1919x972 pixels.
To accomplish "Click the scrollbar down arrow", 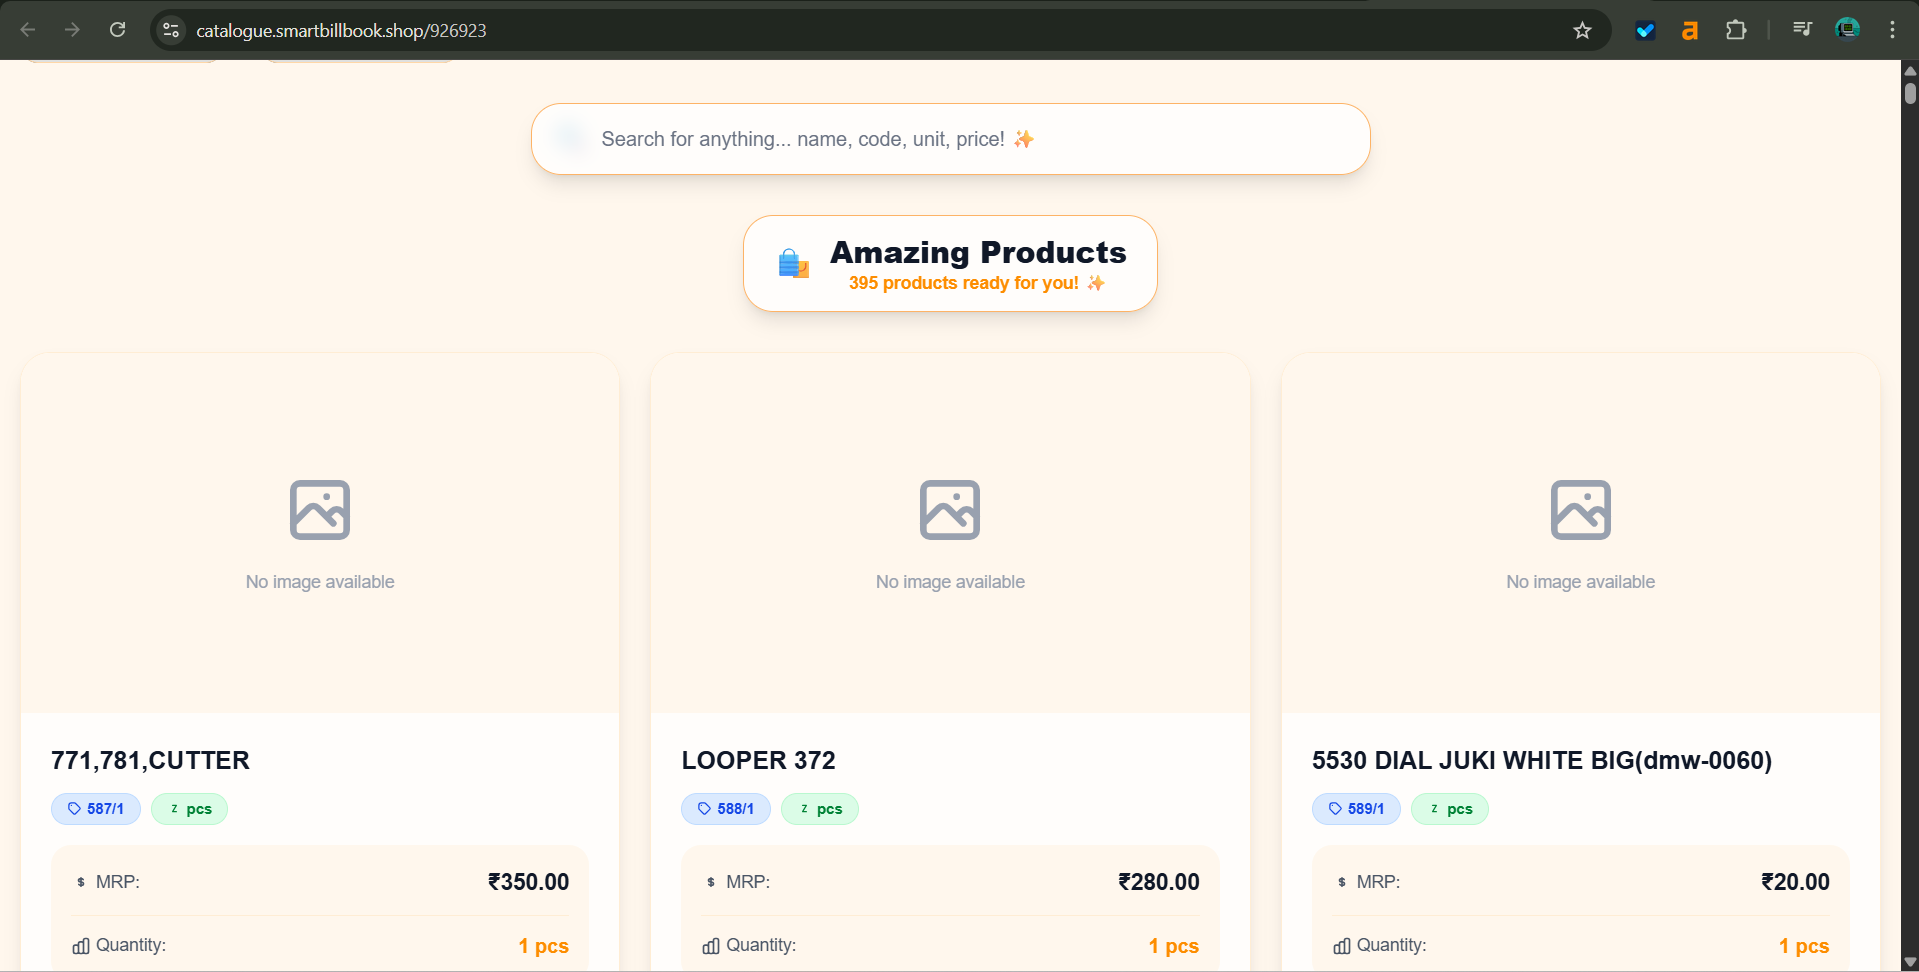I will coord(1910,962).
